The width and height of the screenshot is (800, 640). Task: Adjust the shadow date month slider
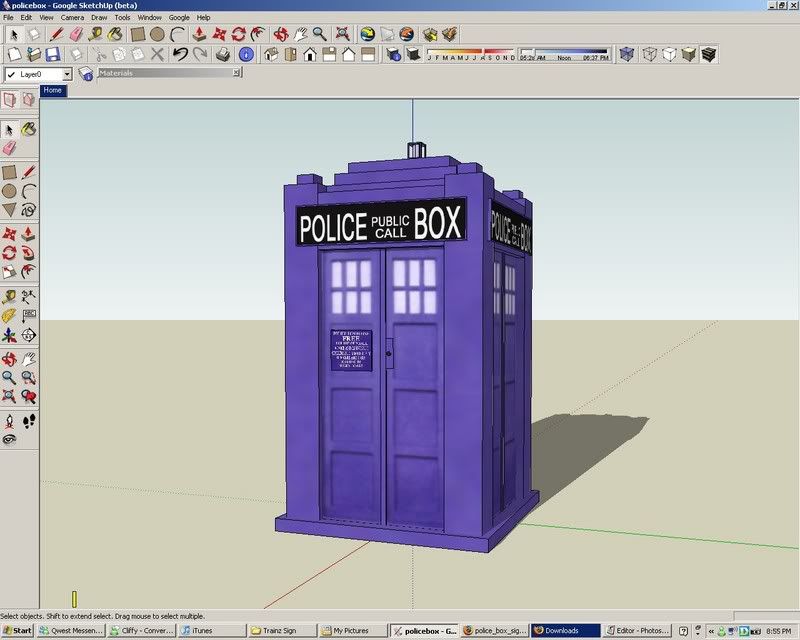coord(471,54)
